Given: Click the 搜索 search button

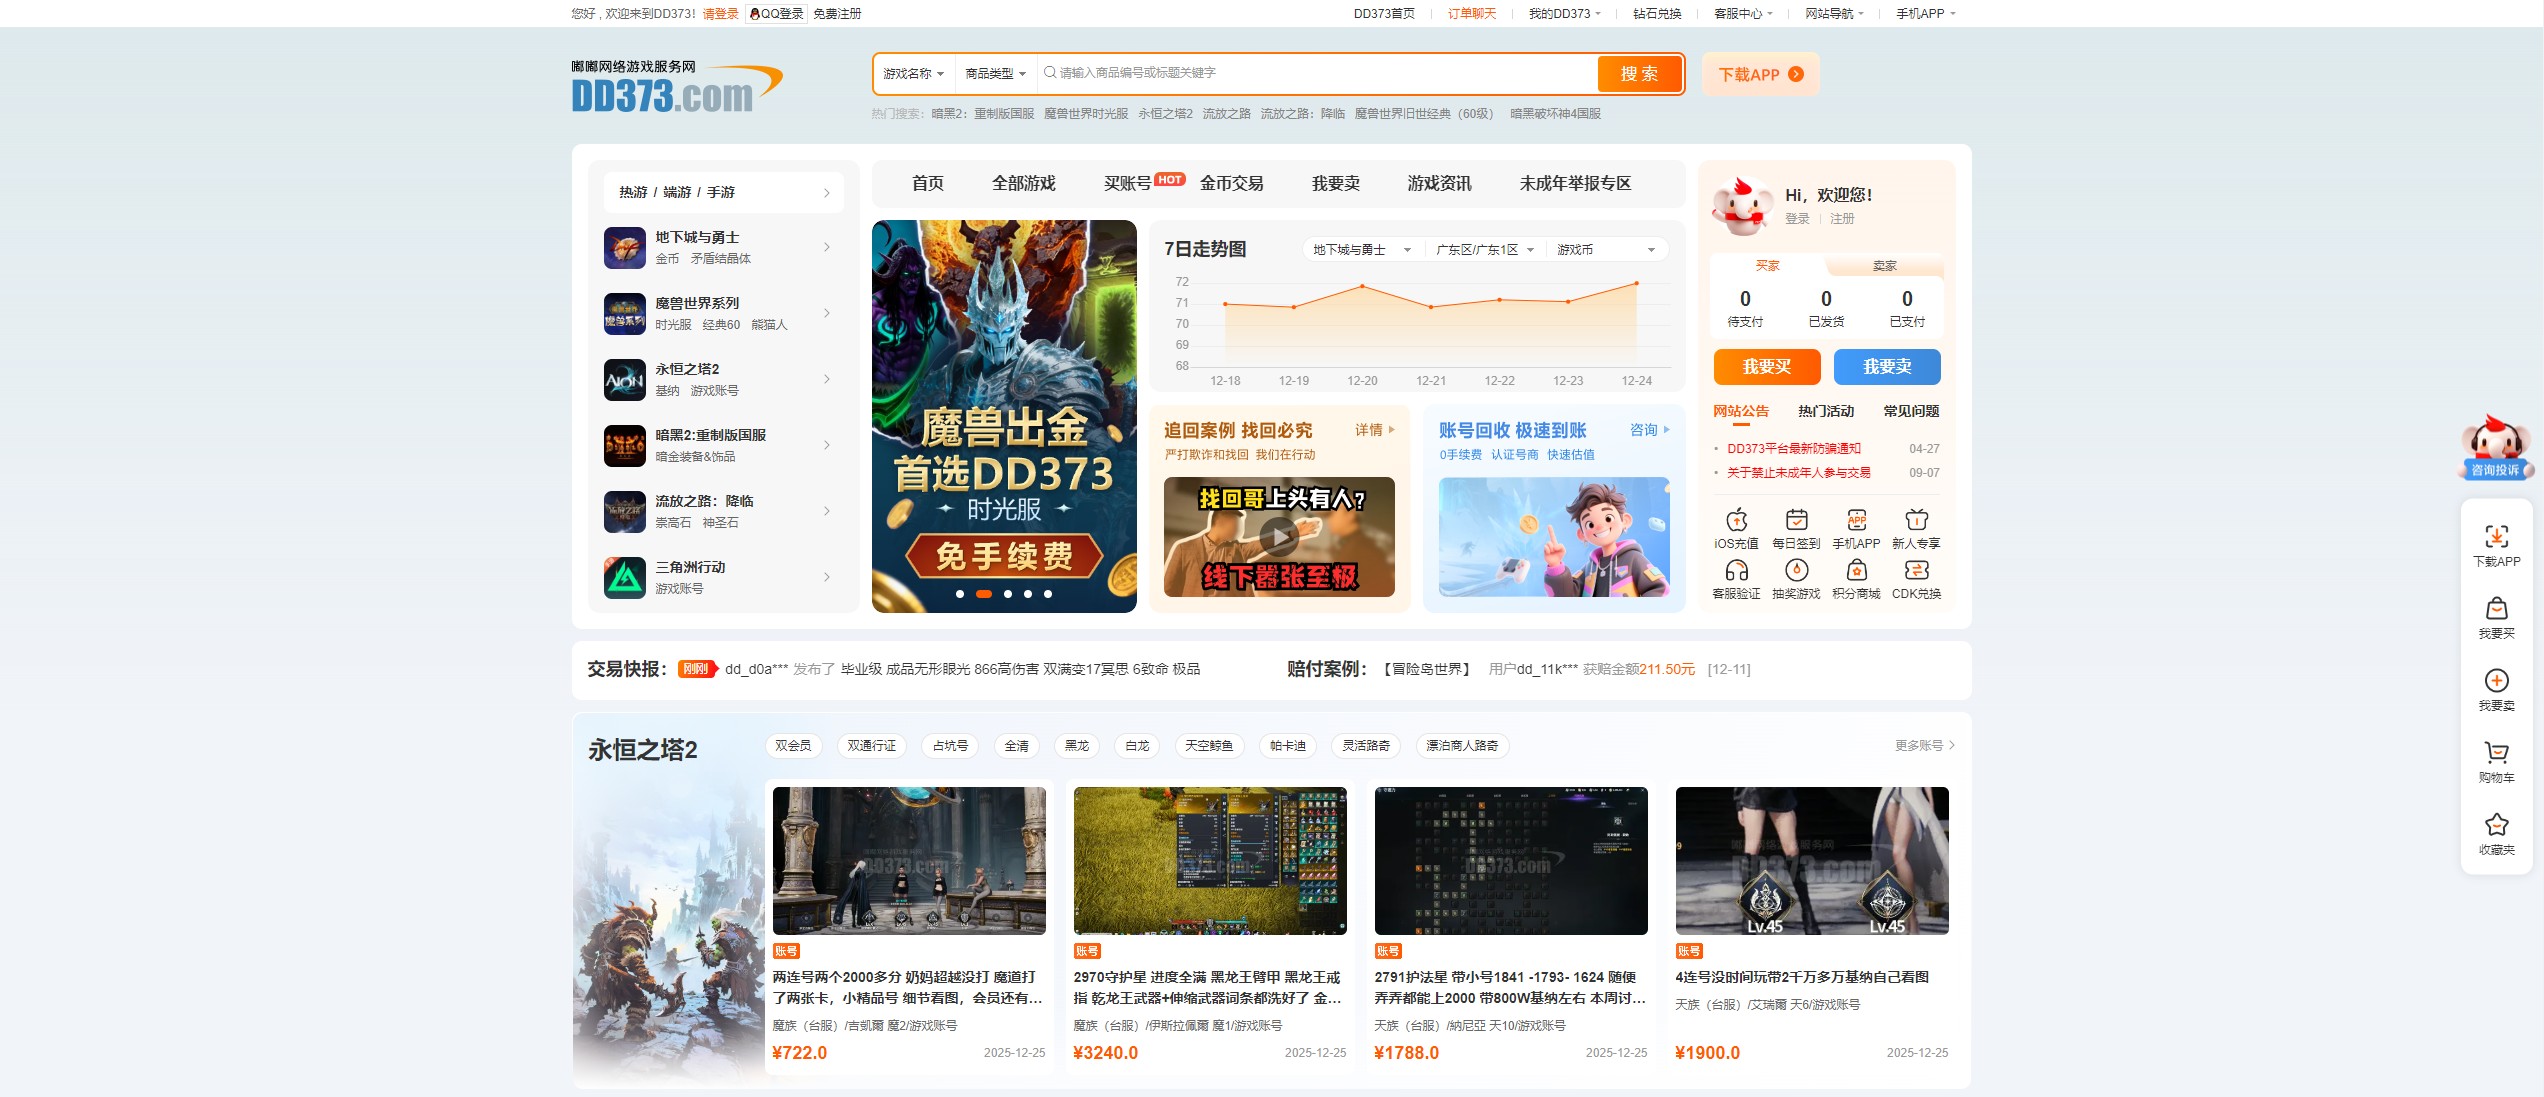Looking at the screenshot, I should pyautogui.click(x=1638, y=73).
